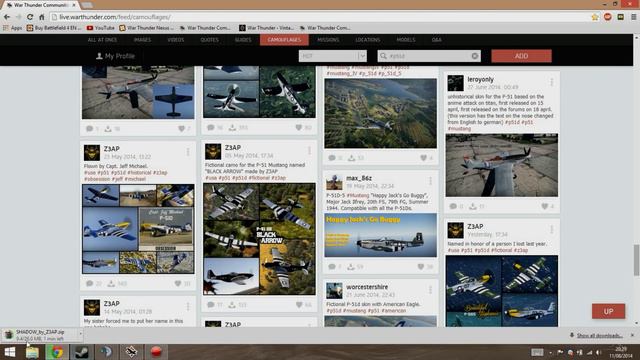Open the YouTube bookmark
Image resolution: width=640 pixels, height=360 pixels.
pos(100,28)
